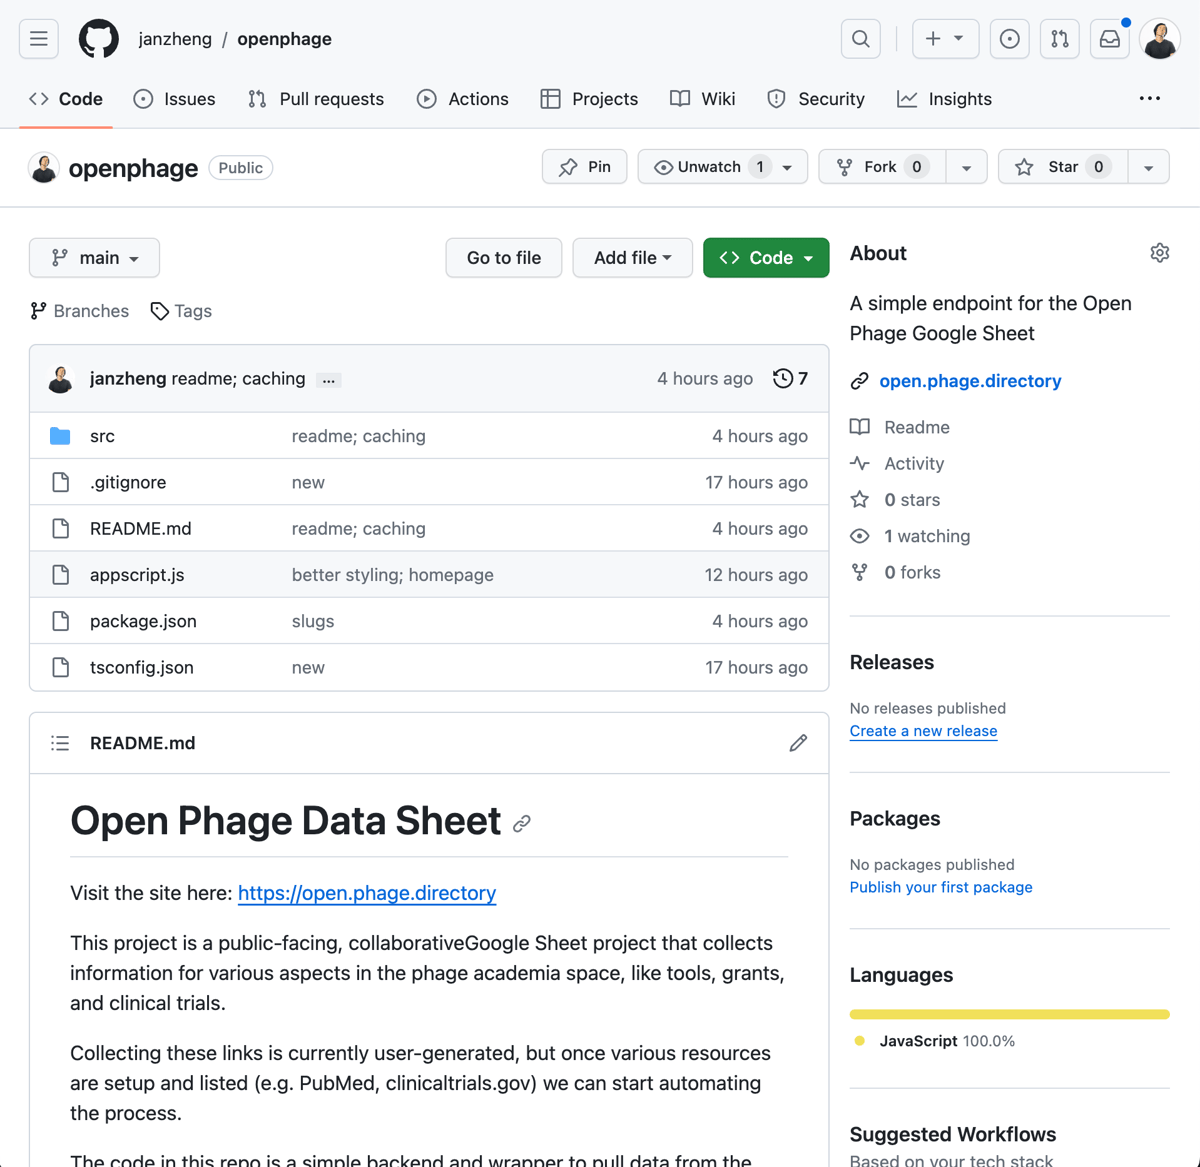Expand commit message ellipsis button
1200x1167 pixels.
pos(328,380)
